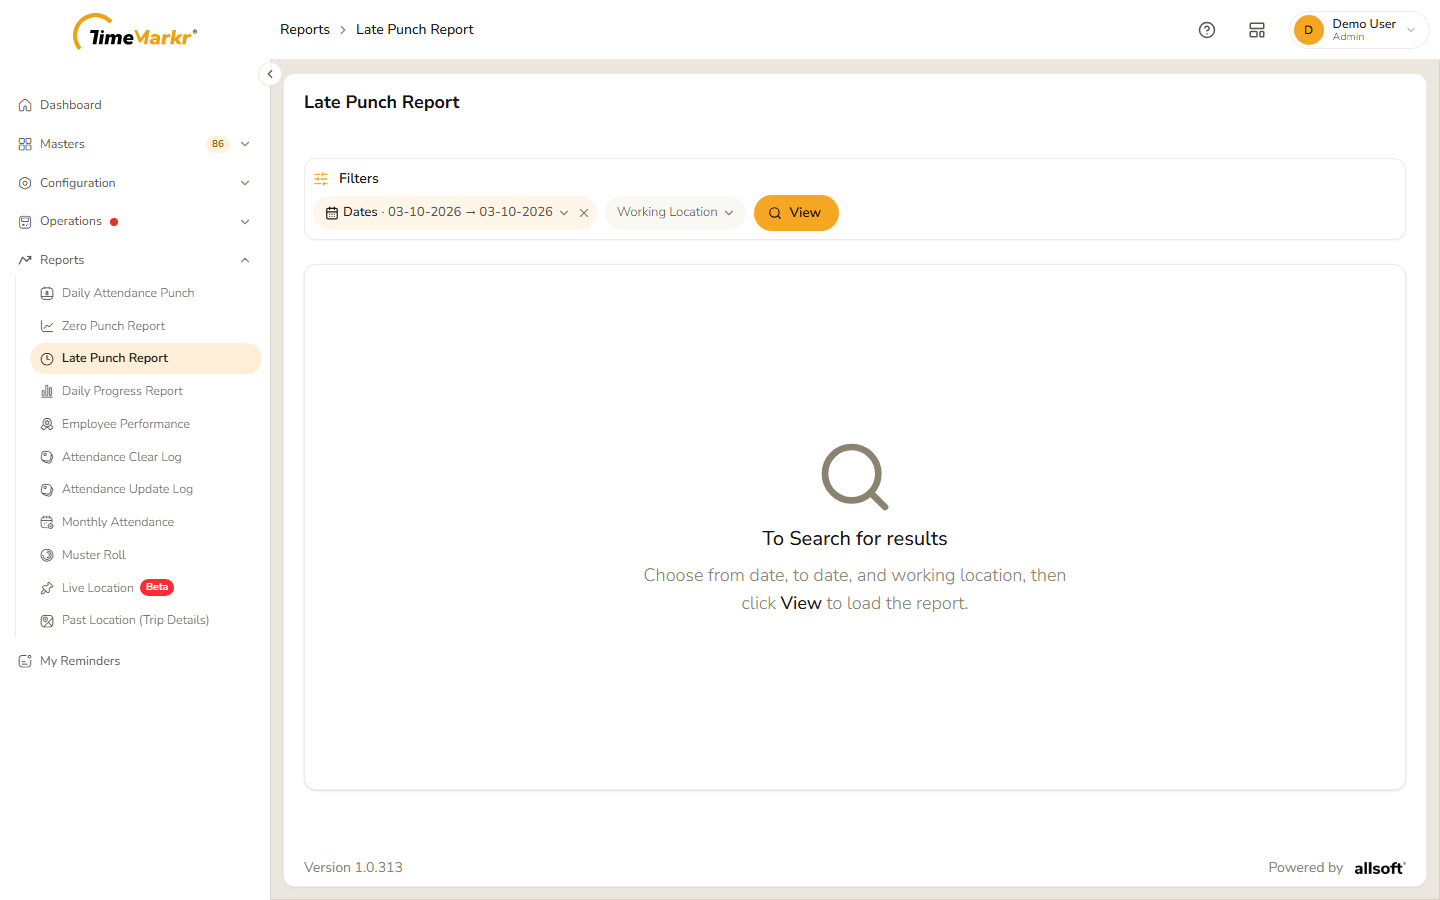Click the My Reminders icon
The image size is (1440, 900).
(x=25, y=661)
